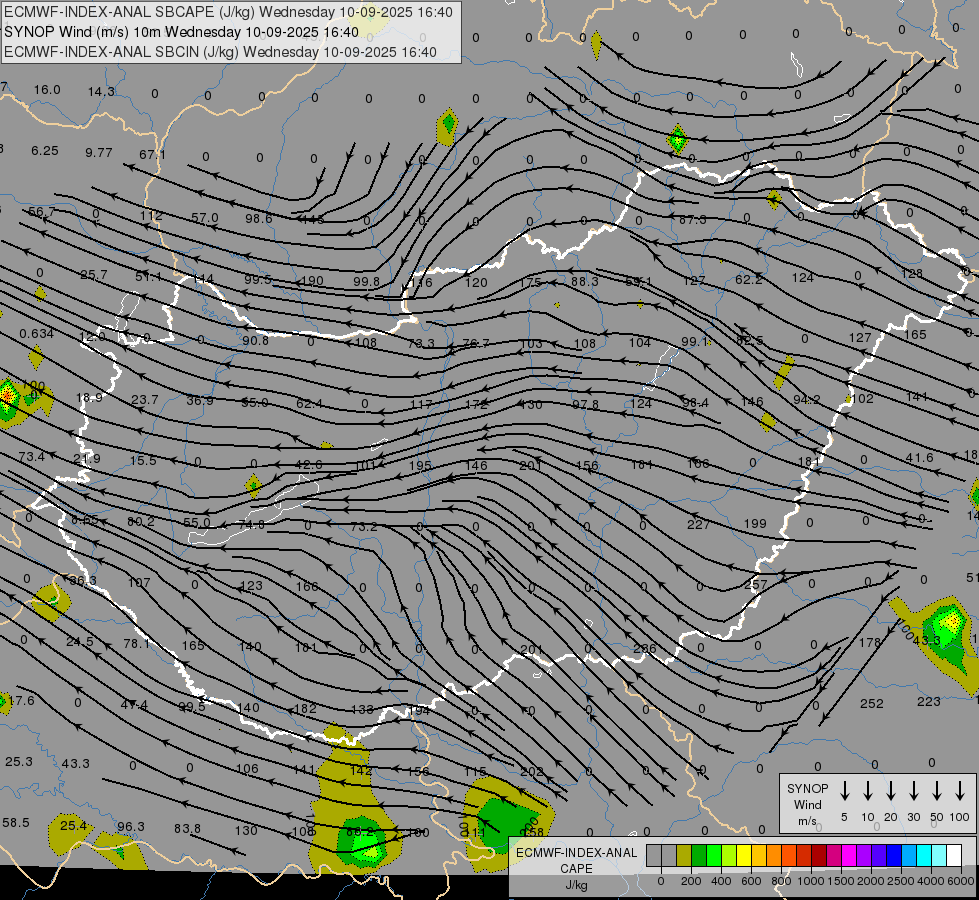979x900 pixels.
Task: Click the 252 value on the map
Action: point(872,703)
